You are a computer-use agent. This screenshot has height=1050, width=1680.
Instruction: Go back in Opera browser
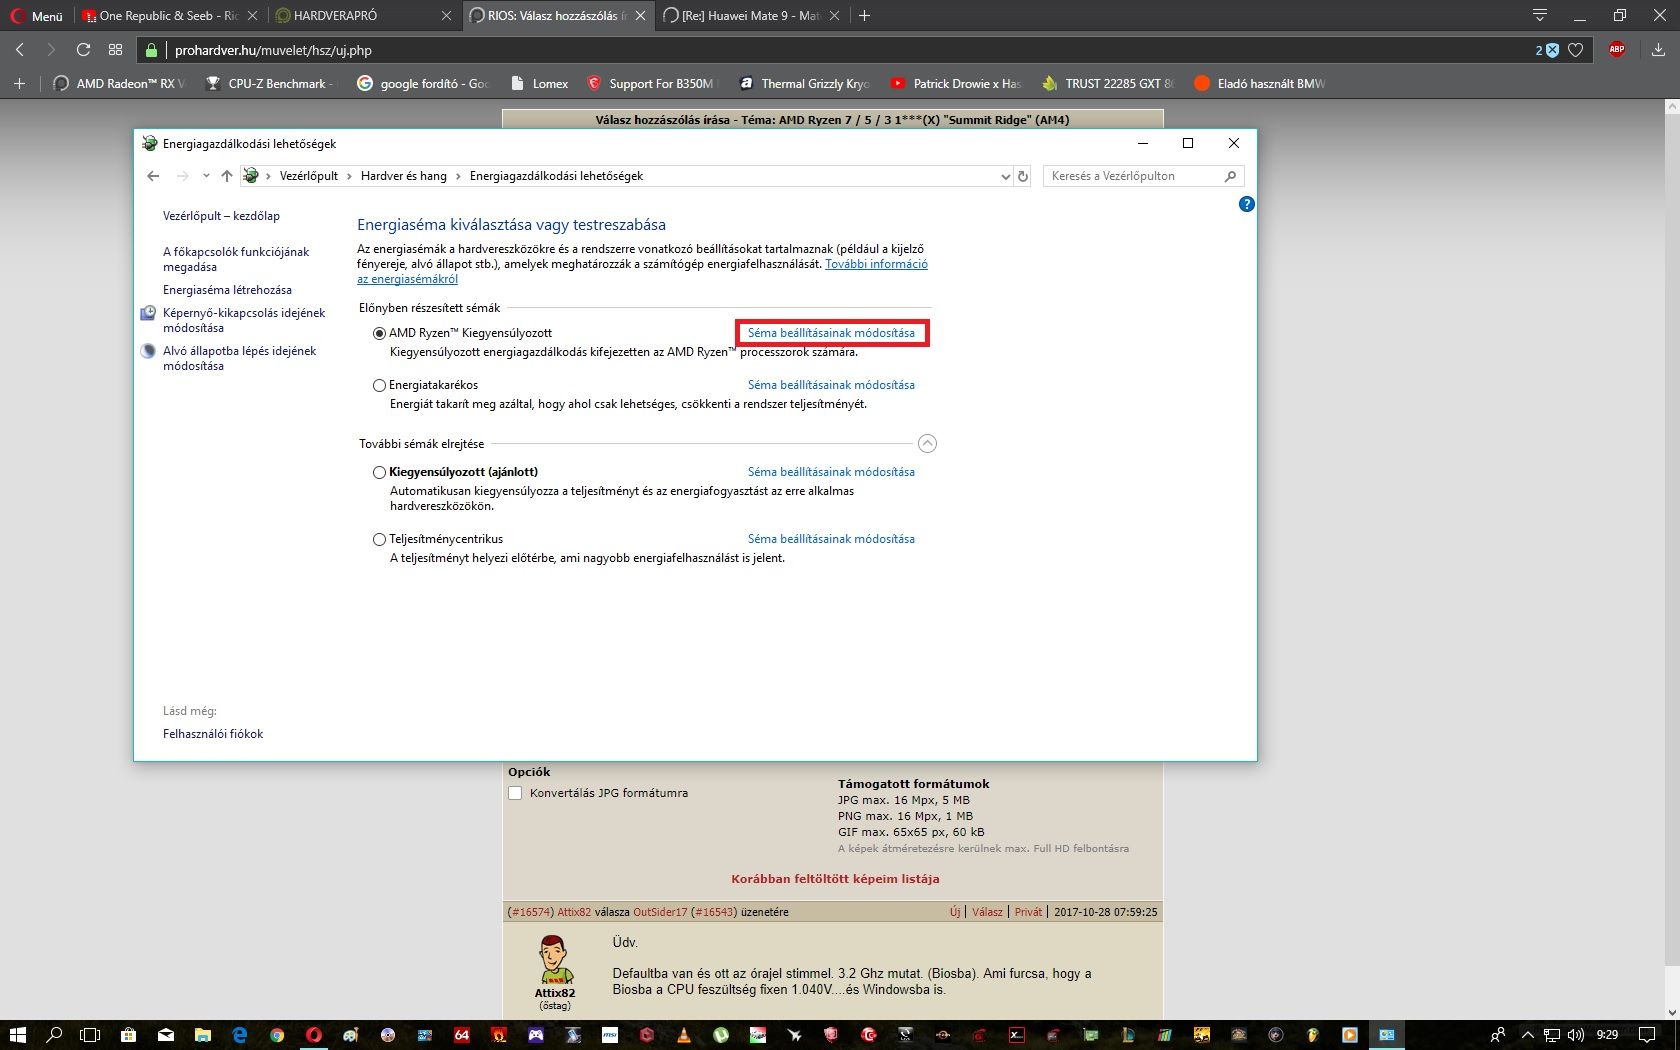(20, 50)
